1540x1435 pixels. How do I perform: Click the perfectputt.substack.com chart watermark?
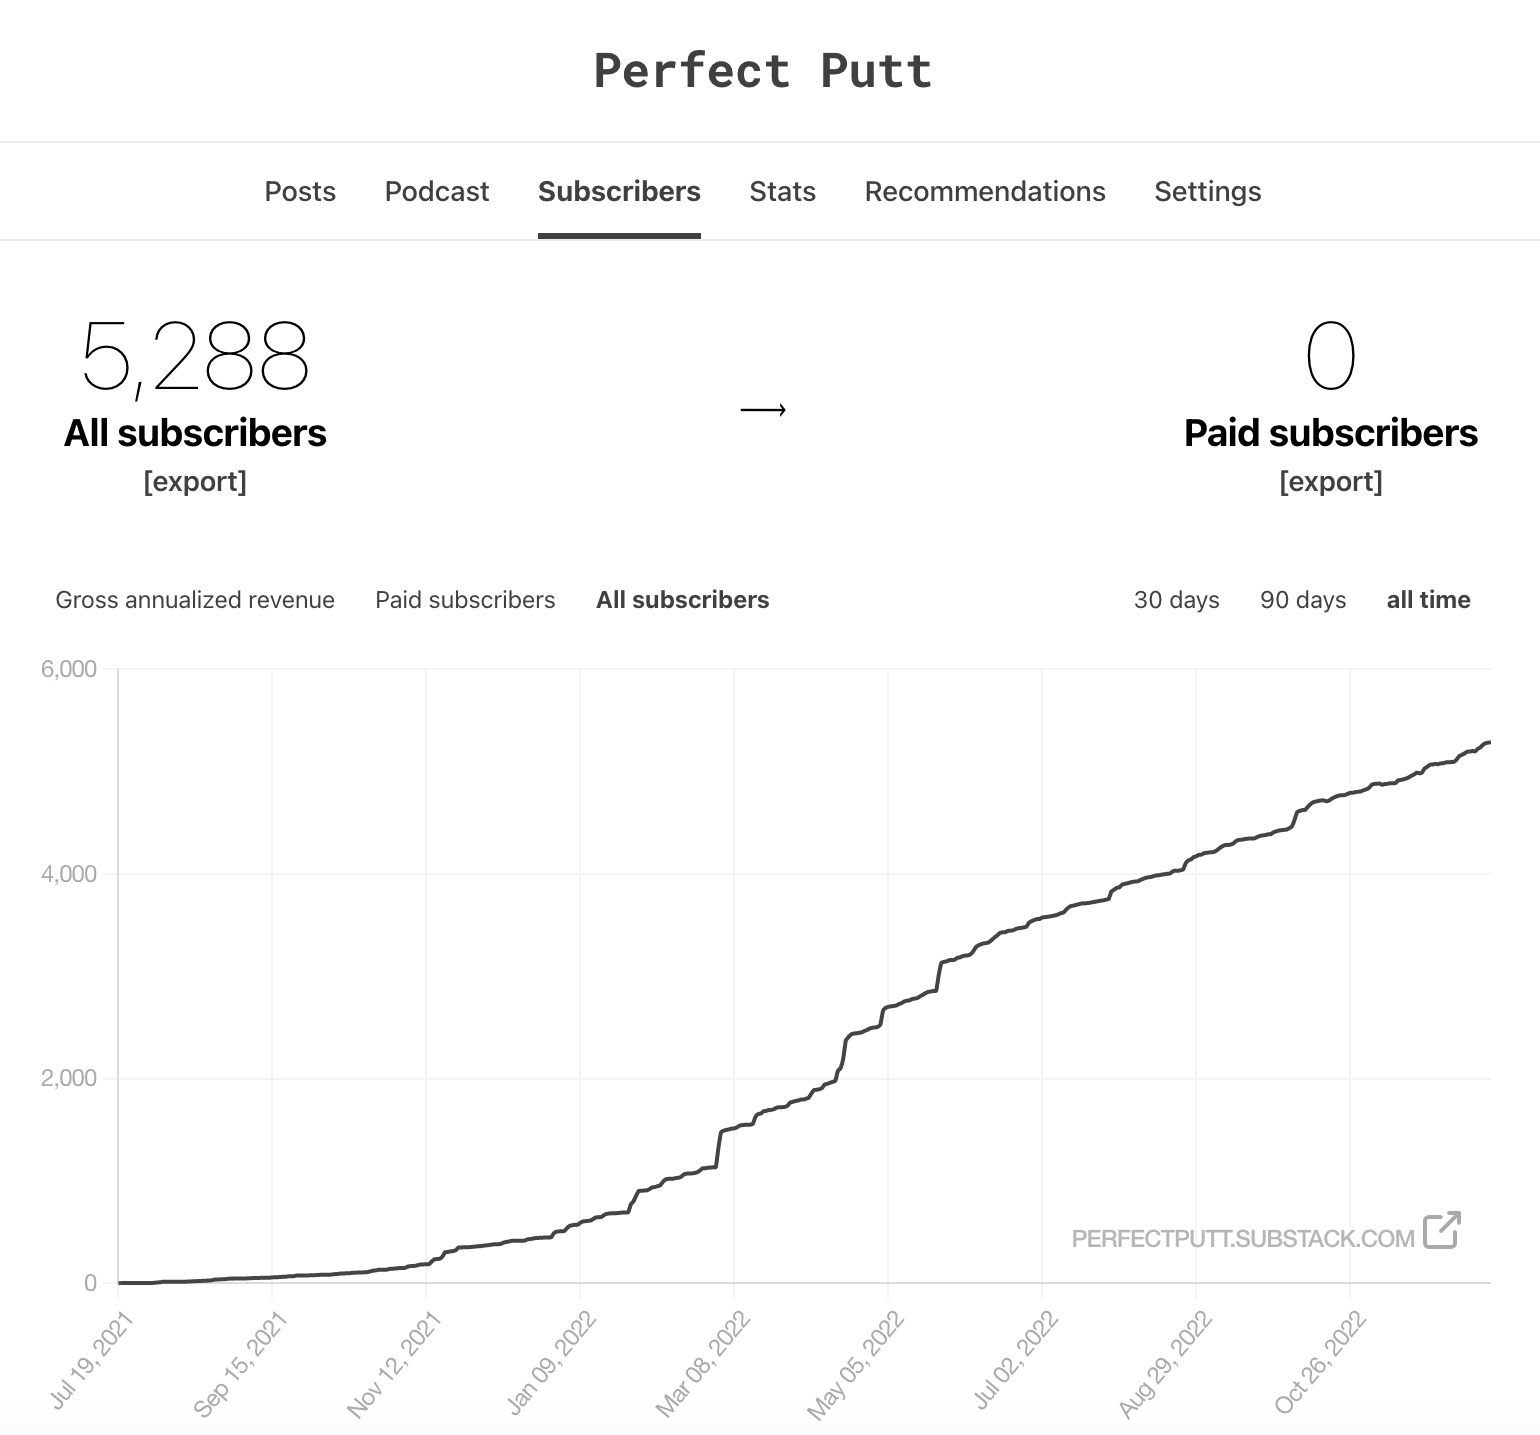point(1242,1238)
